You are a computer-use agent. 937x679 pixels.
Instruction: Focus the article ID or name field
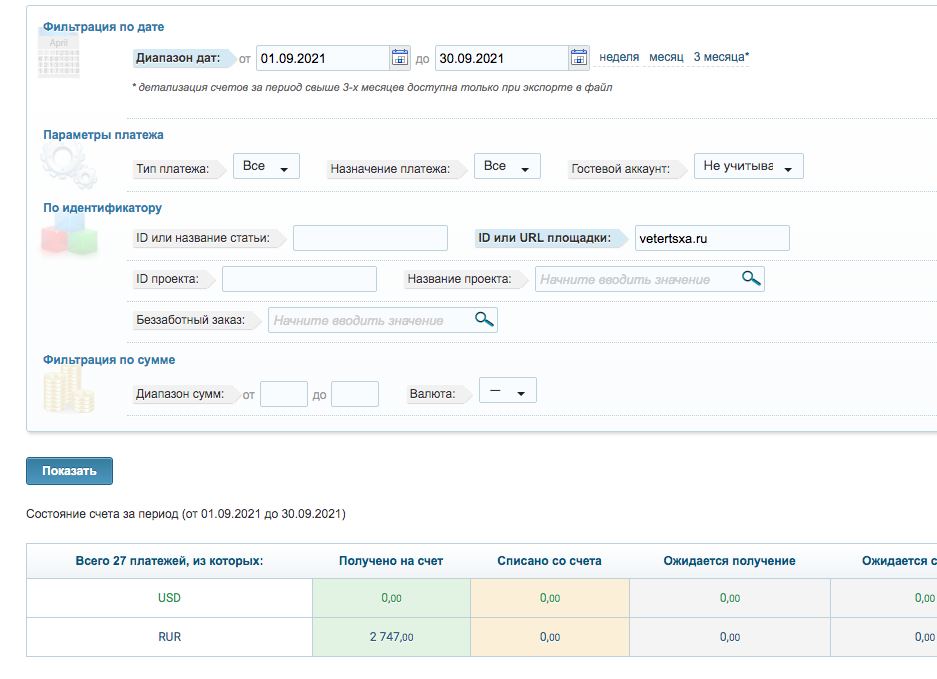point(370,238)
